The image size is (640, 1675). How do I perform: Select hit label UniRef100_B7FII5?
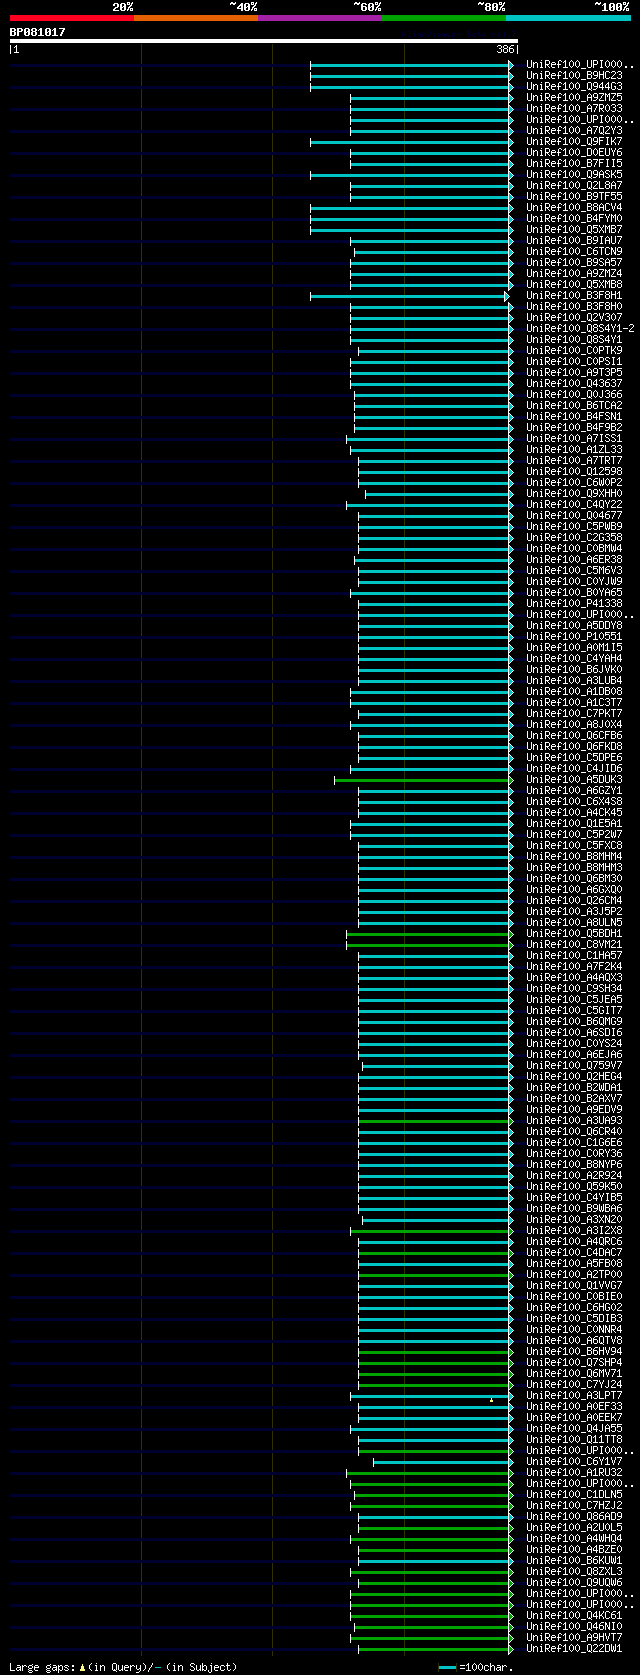pos(574,163)
